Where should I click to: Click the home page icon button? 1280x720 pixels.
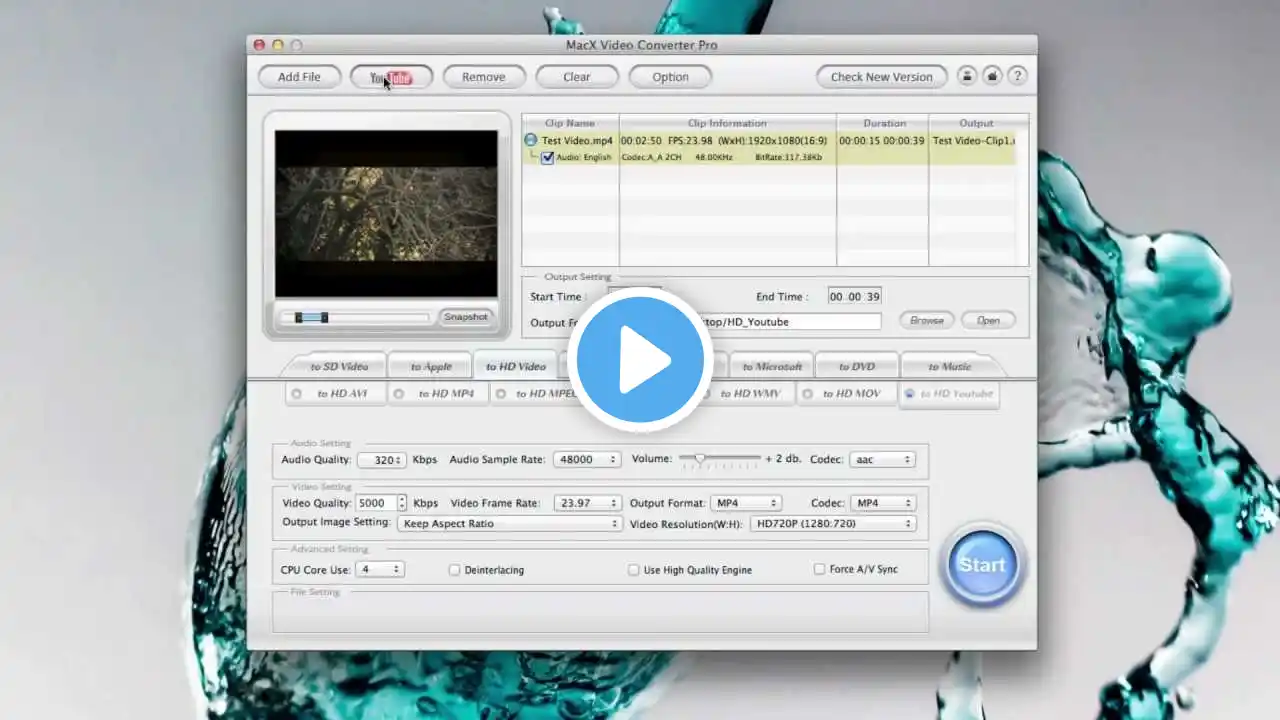992,76
